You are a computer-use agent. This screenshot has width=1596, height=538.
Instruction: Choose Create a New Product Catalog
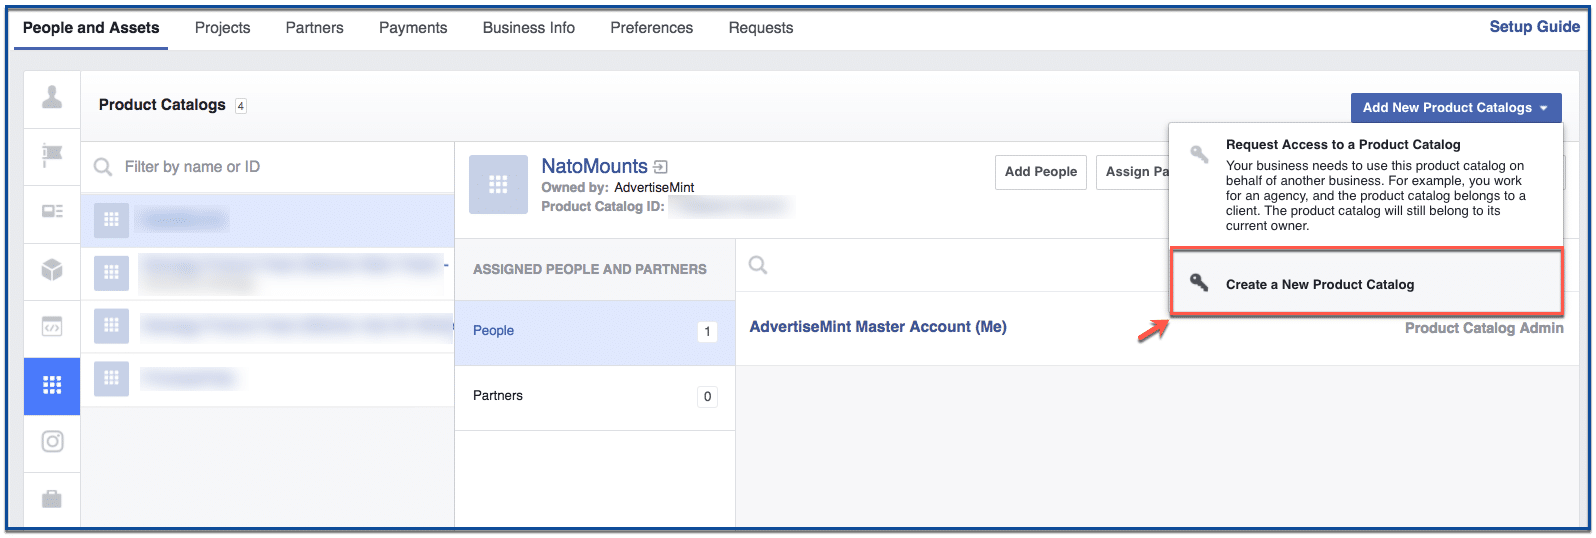[x=1366, y=283]
